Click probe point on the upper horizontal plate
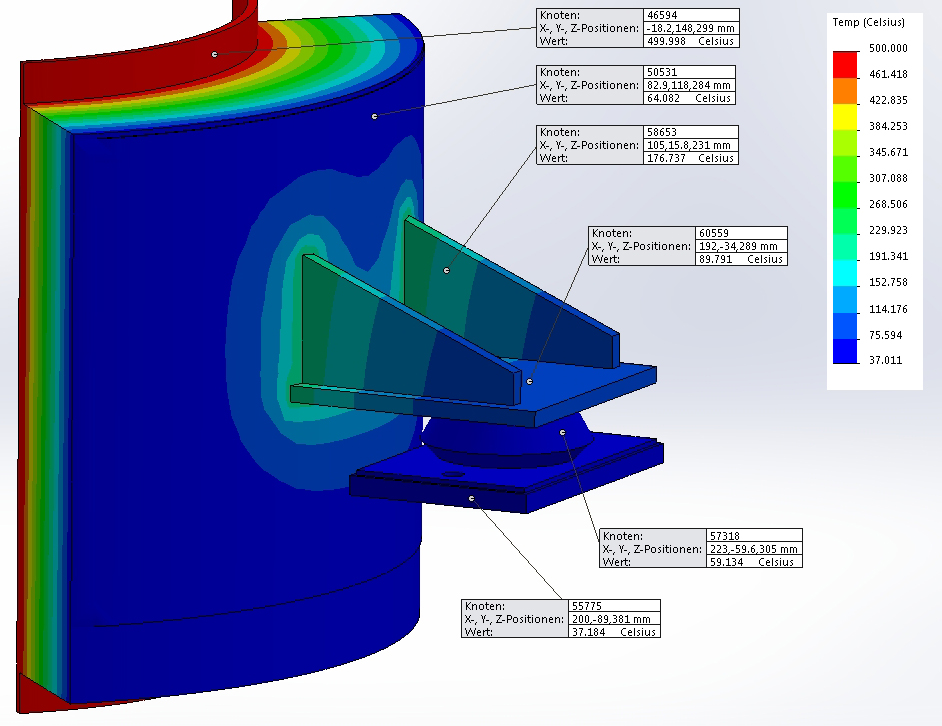The width and height of the screenshot is (942, 726). coord(530,381)
